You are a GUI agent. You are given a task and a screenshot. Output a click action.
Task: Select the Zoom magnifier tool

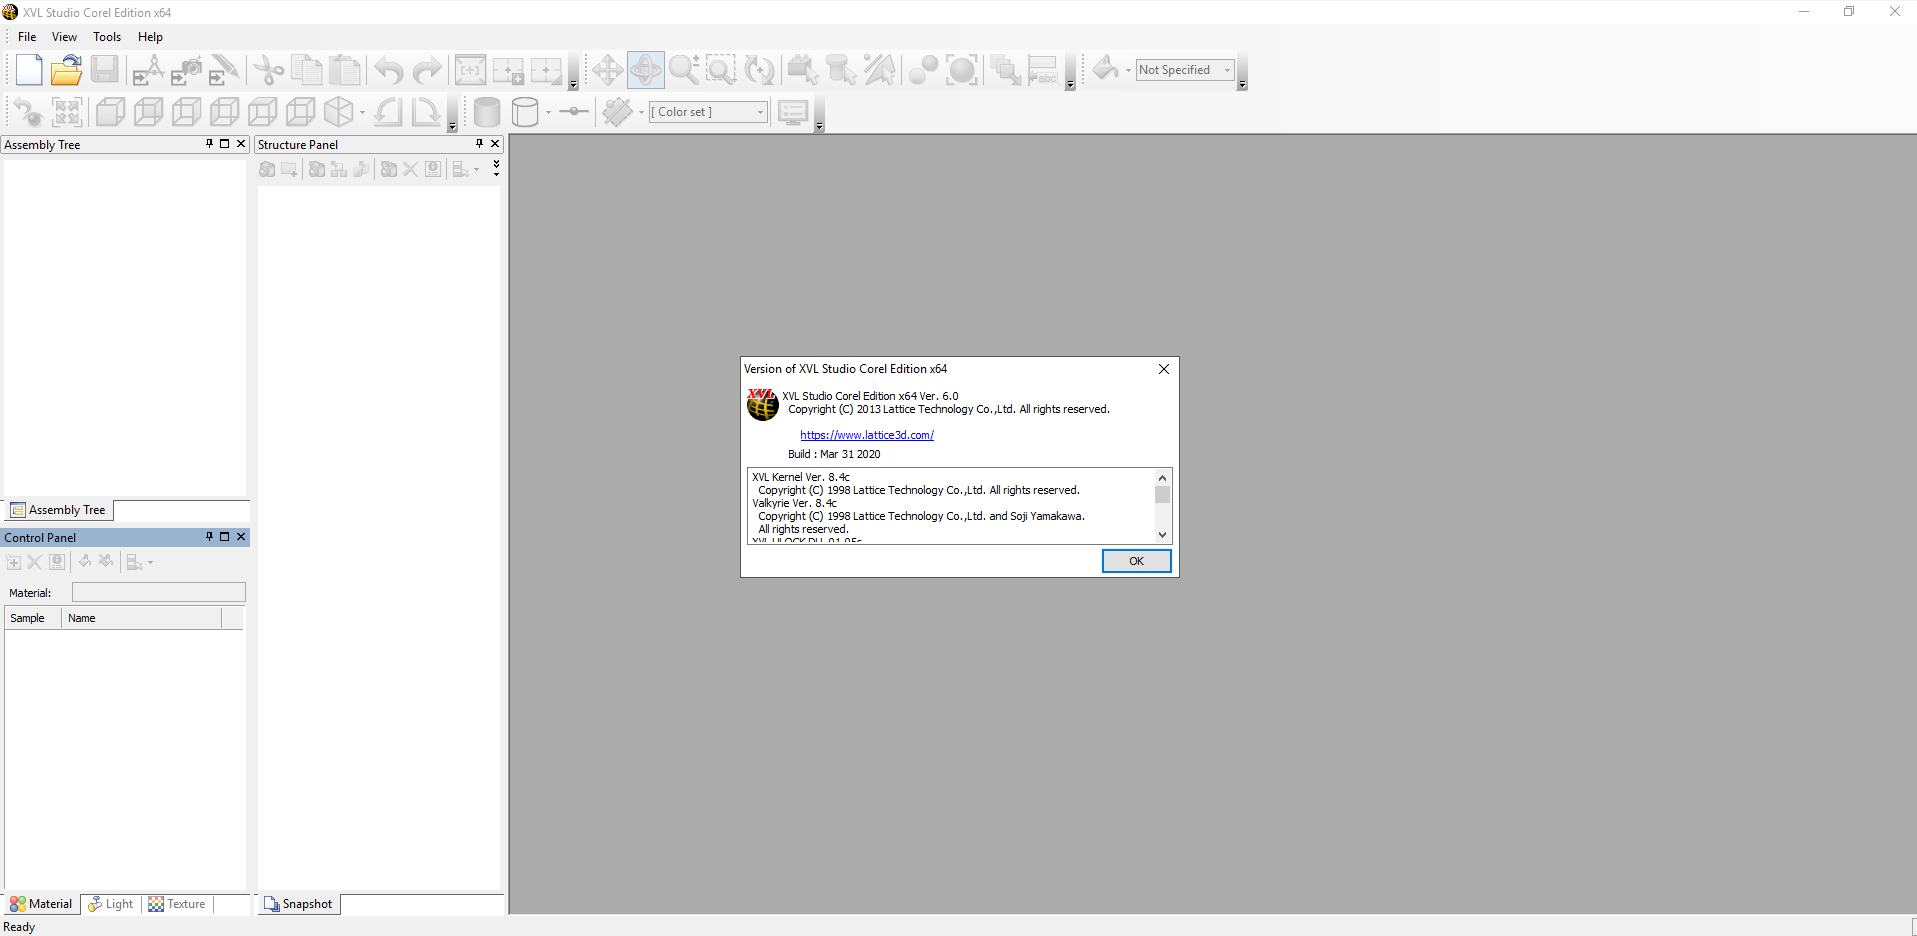pyautogui.click(x=683, y=70)
